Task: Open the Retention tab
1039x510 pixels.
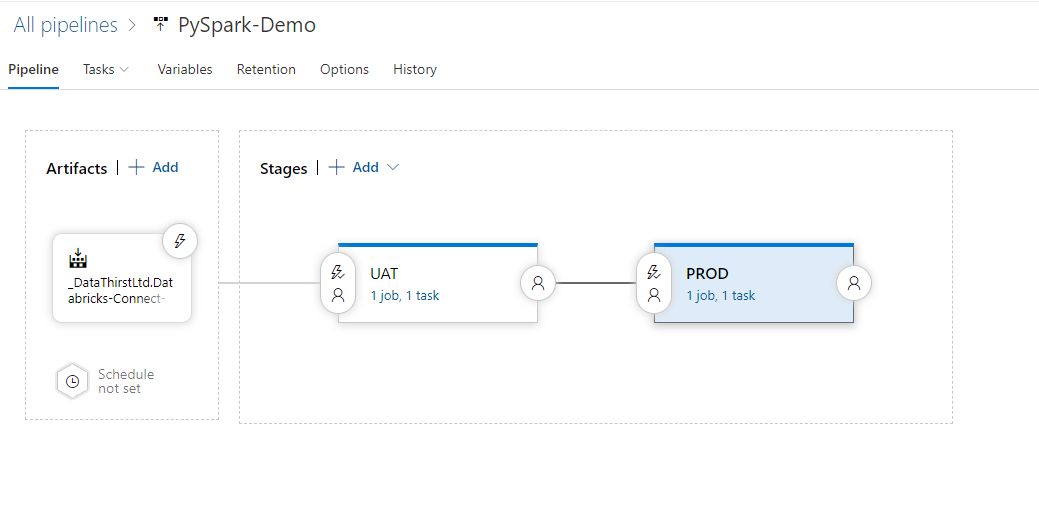Action: (x=266, y=70)
